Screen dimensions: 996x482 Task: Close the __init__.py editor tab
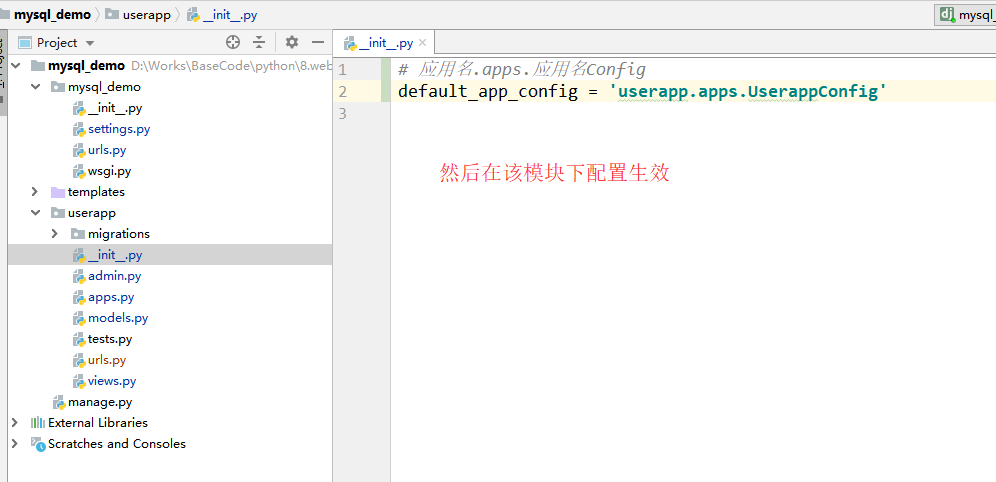coord(422,43)
